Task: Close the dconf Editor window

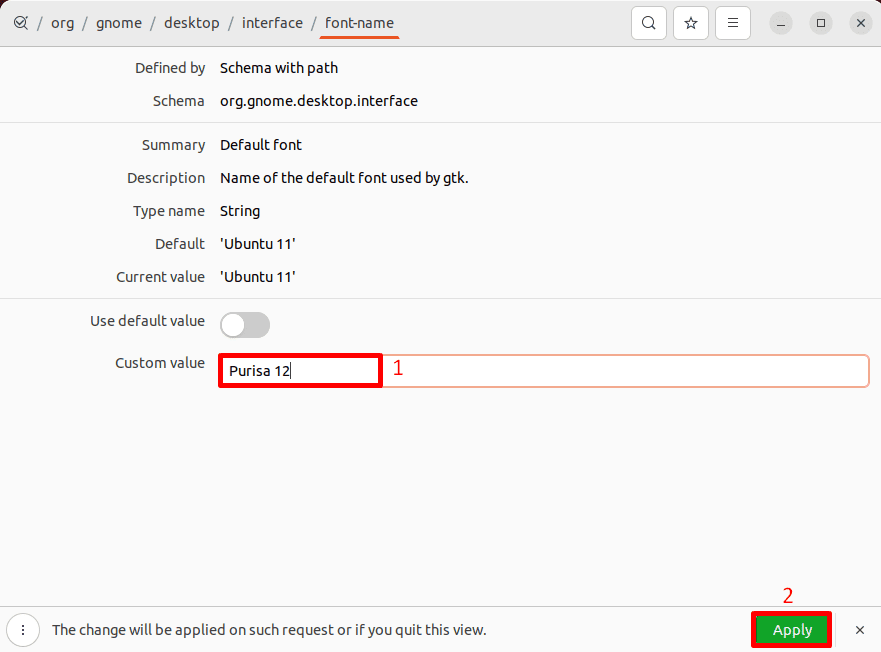Action: [861, 22]
